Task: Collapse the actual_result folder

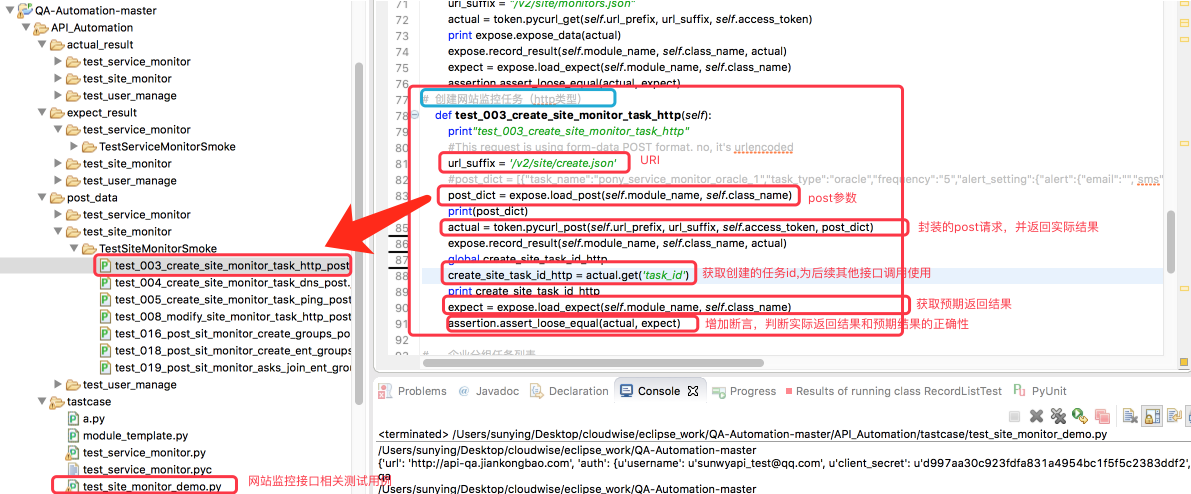Action: coord(42,45)
